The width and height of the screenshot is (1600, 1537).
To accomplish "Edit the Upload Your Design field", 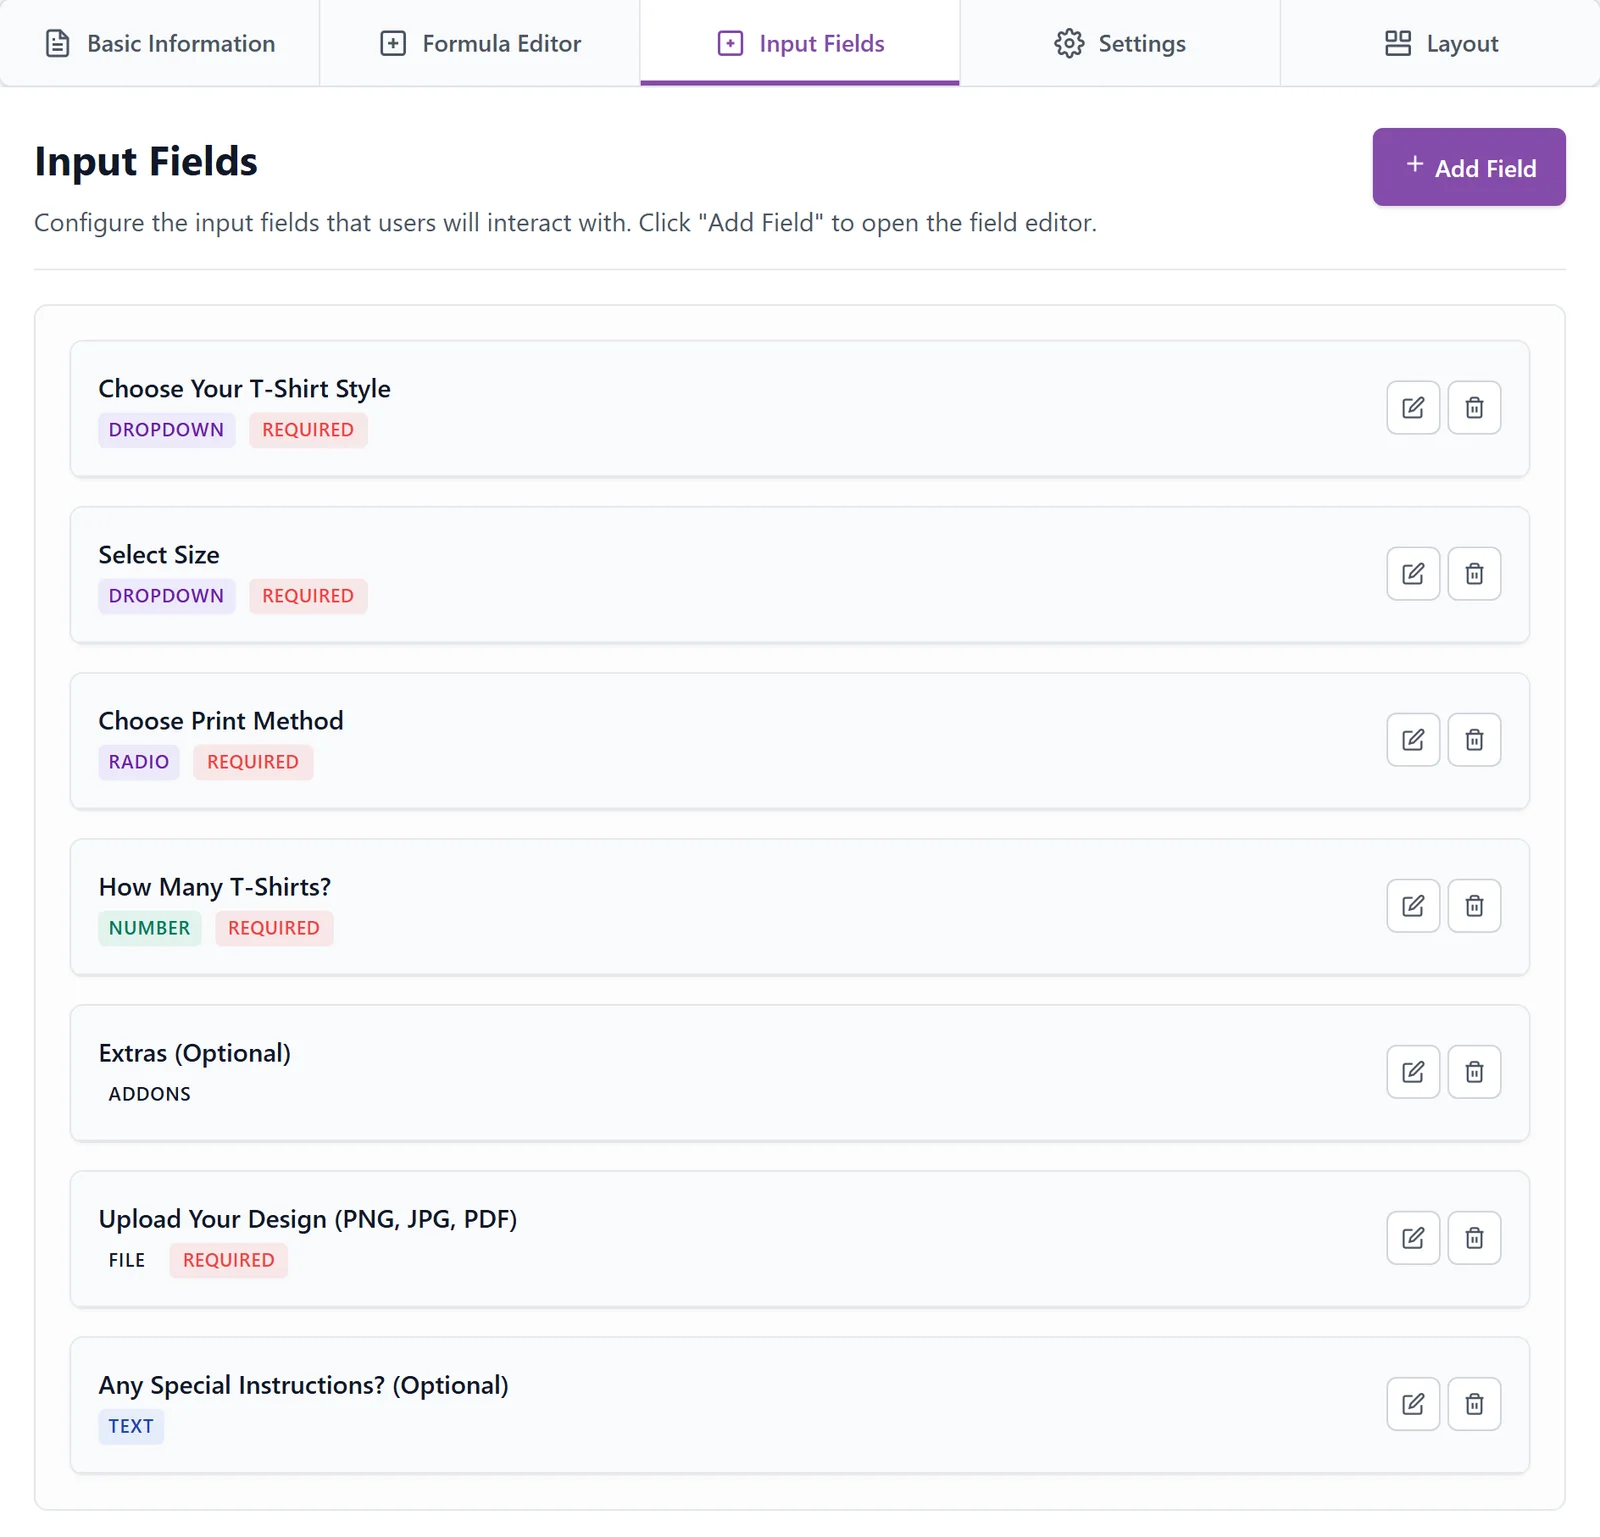I will (x=1413, y=1238).
